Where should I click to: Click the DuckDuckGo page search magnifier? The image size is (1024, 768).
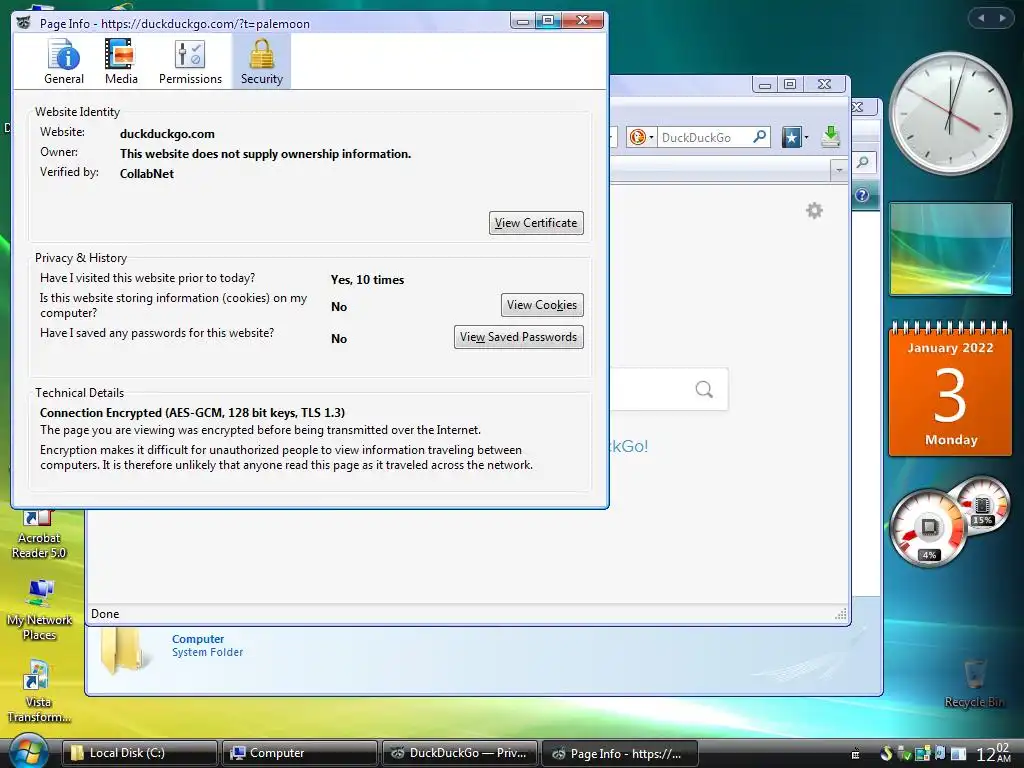click(704, 389)
